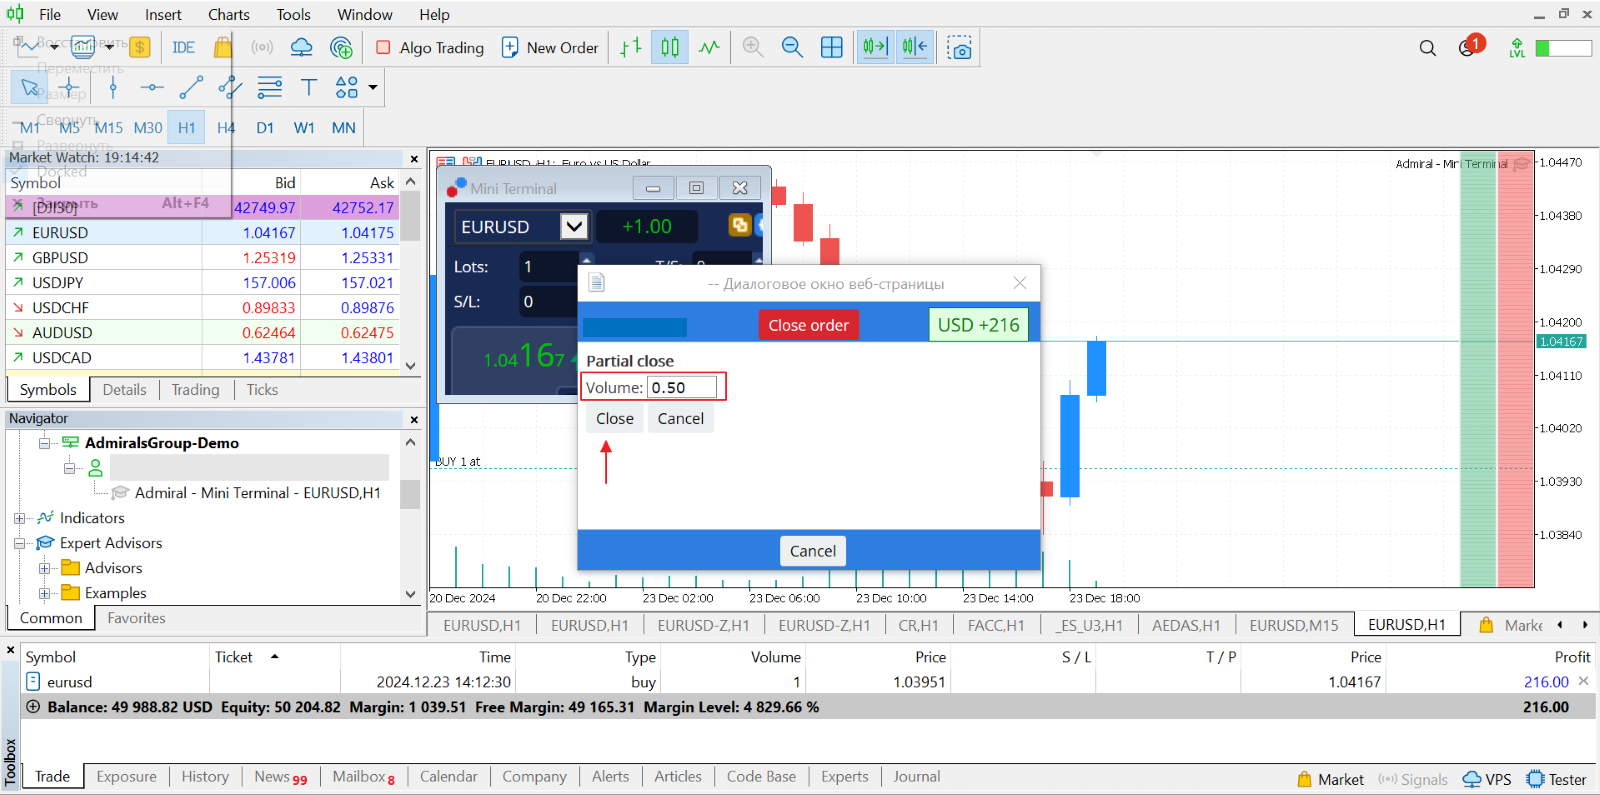Click the green USD +216 profit box
Image resolution: width=1600 pixels, height=795 pixels.
coord(978,325)
